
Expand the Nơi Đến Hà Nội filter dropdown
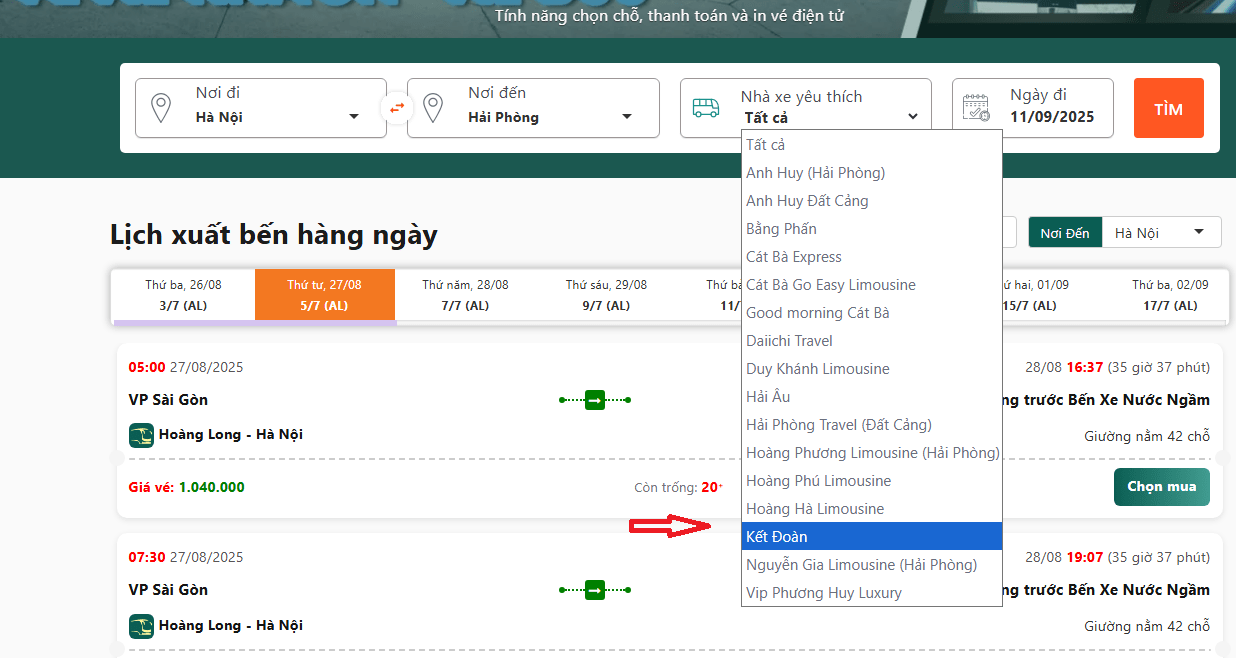(x=1160, y=233)
